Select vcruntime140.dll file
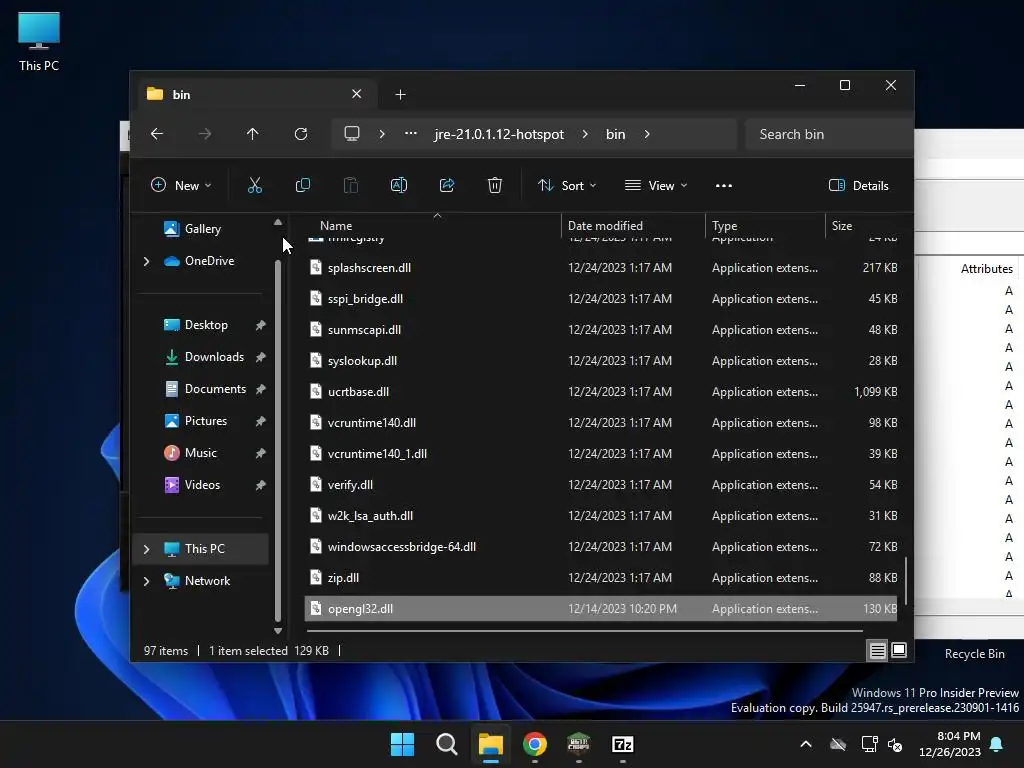Viewport: 1024px width, 768px height. pyautogui.click(x=601, y=423)
